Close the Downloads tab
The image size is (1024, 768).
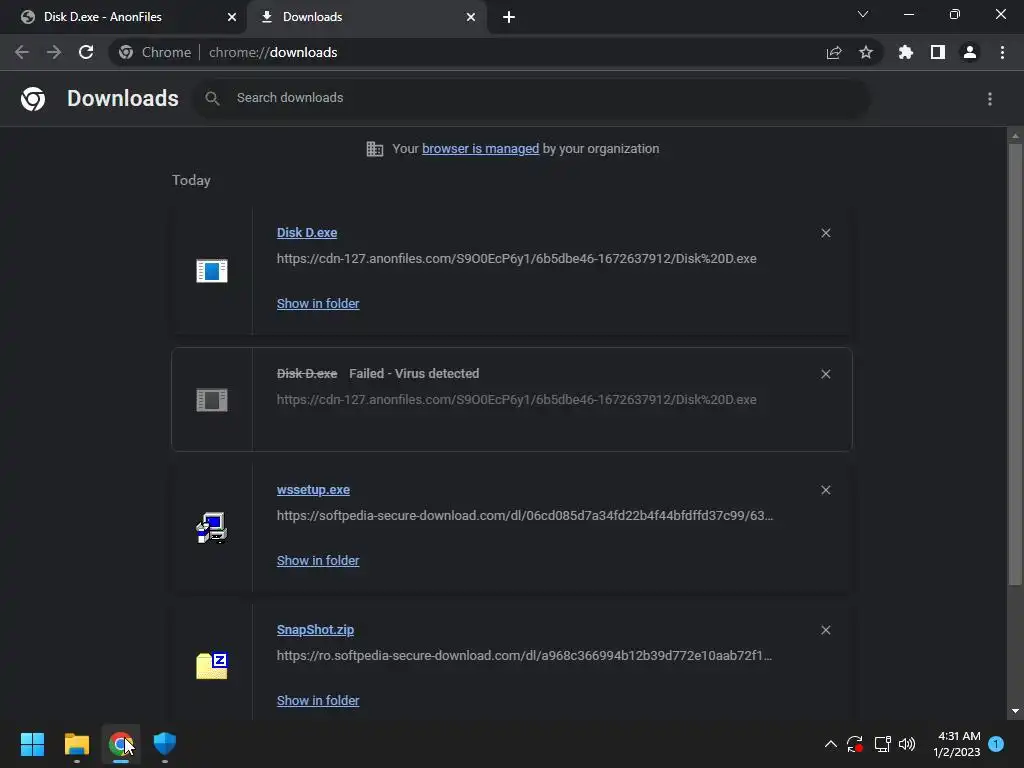tap(471, 17)
